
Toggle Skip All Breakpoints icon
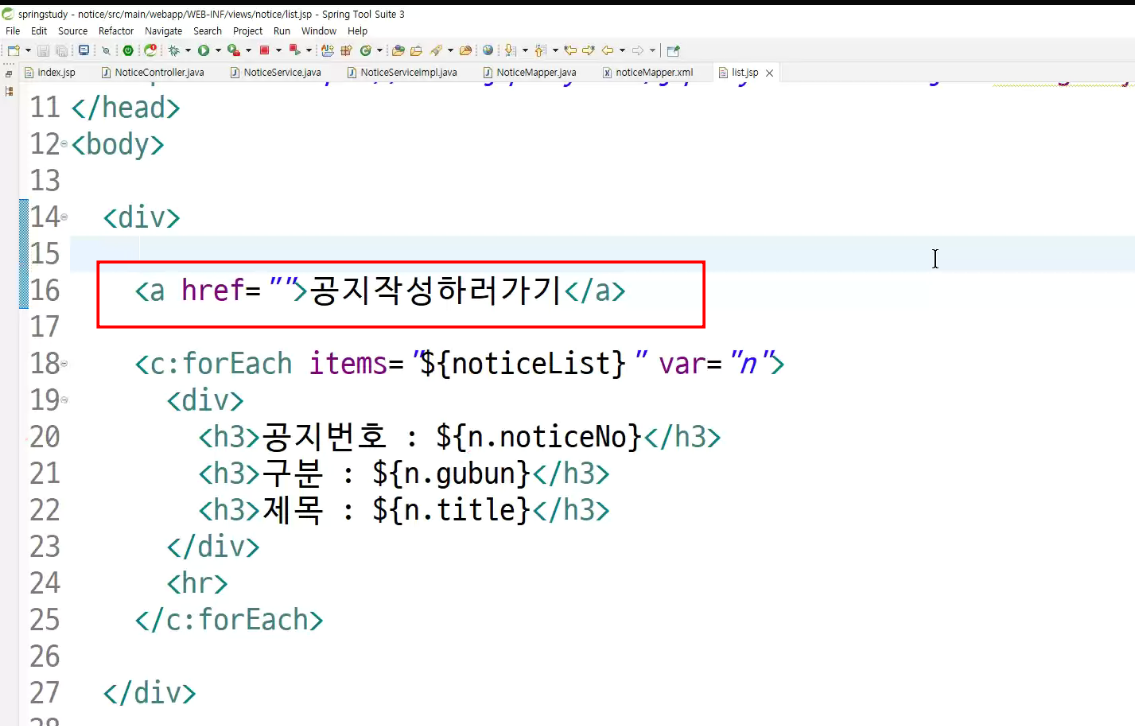click(x=106, y=51)
